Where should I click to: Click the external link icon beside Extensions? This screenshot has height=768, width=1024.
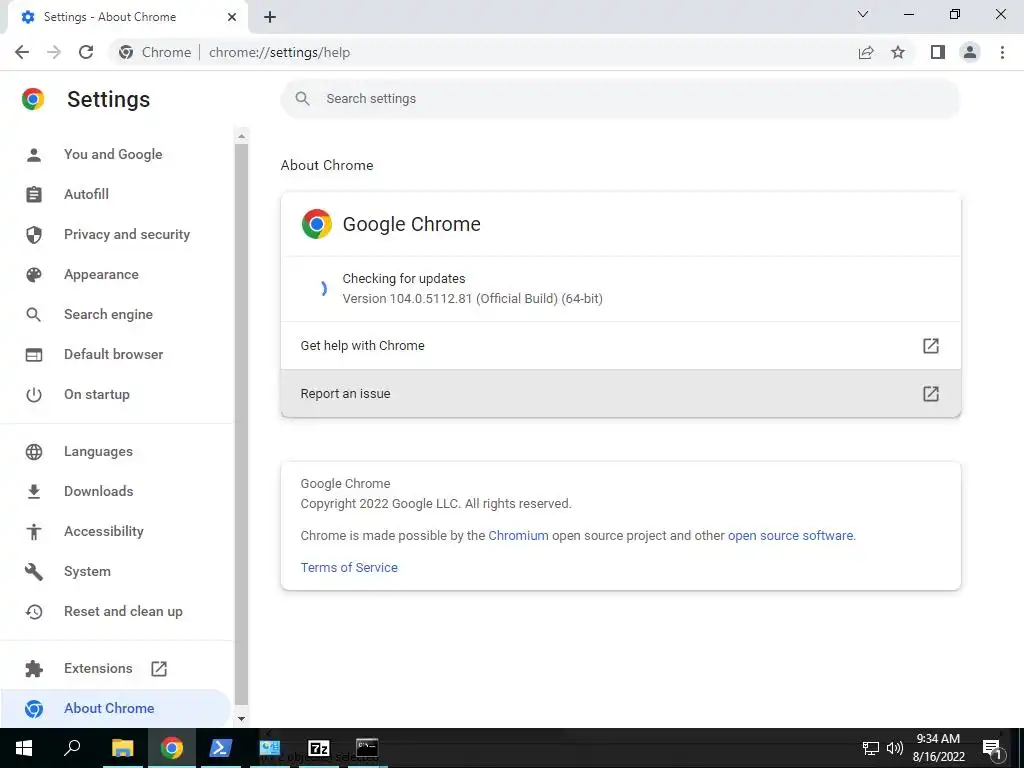pyautogui.click(x=159, y=668)
